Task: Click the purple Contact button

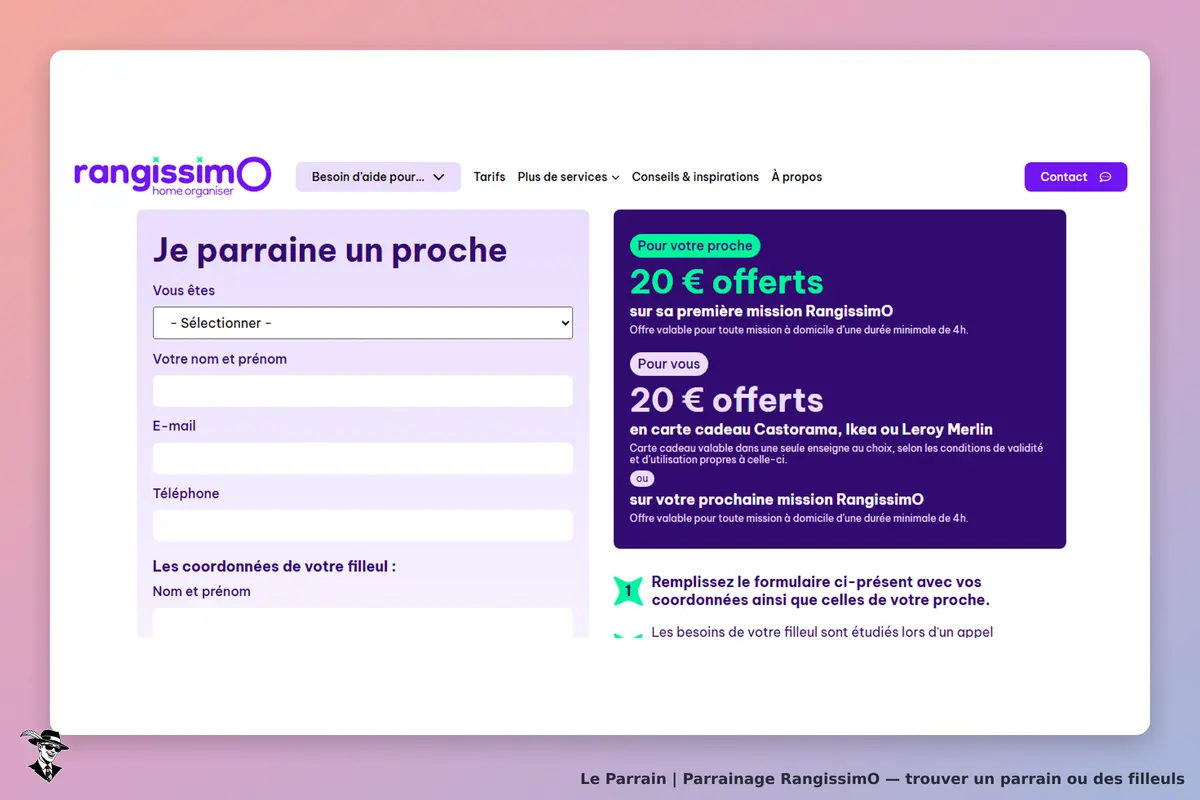Action: point(1075,177)
